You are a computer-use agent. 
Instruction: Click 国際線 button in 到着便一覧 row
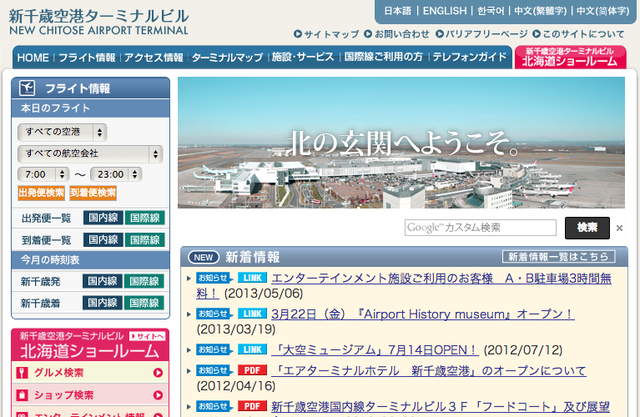145,240
